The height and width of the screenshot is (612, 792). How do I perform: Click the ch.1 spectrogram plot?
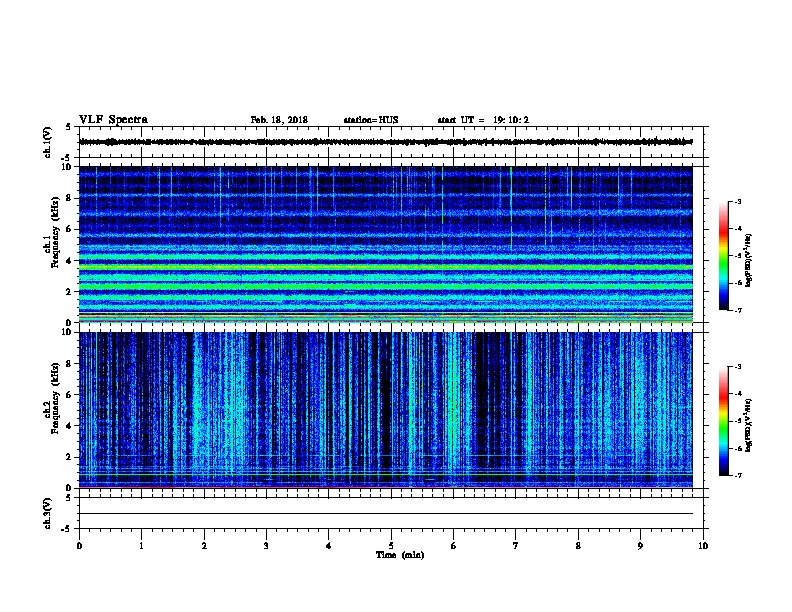click(386, 244)
